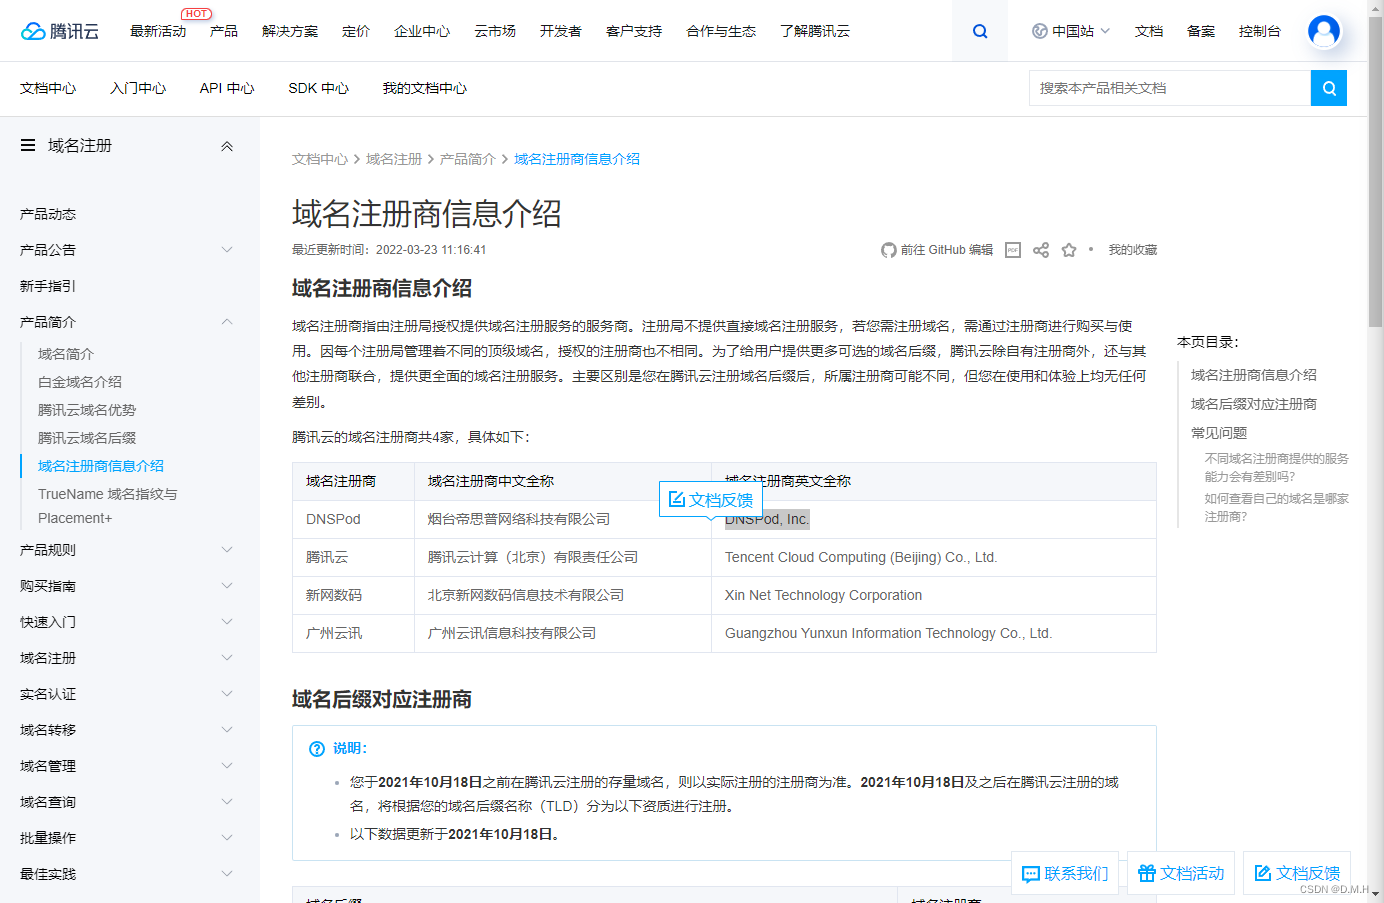Open the 中国站 region dropdown arrow

(1105, 31)
